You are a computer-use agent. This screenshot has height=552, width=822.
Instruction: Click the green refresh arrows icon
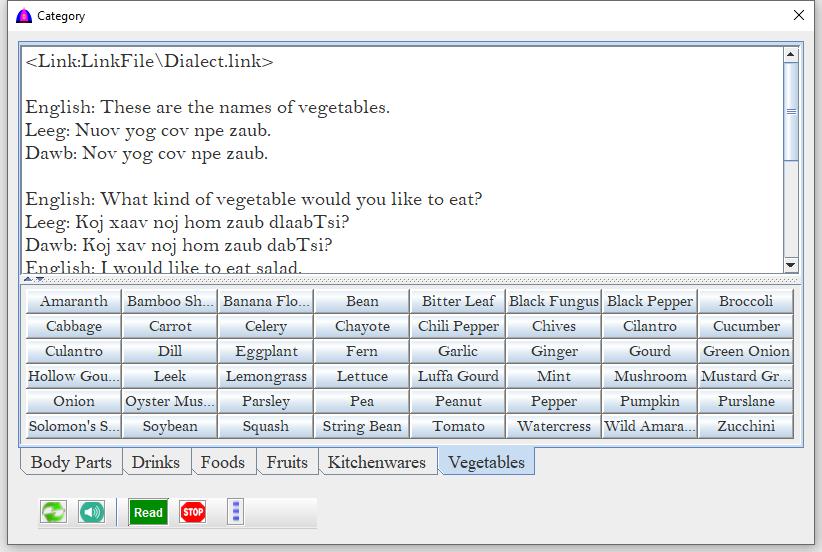pos(53,512)
